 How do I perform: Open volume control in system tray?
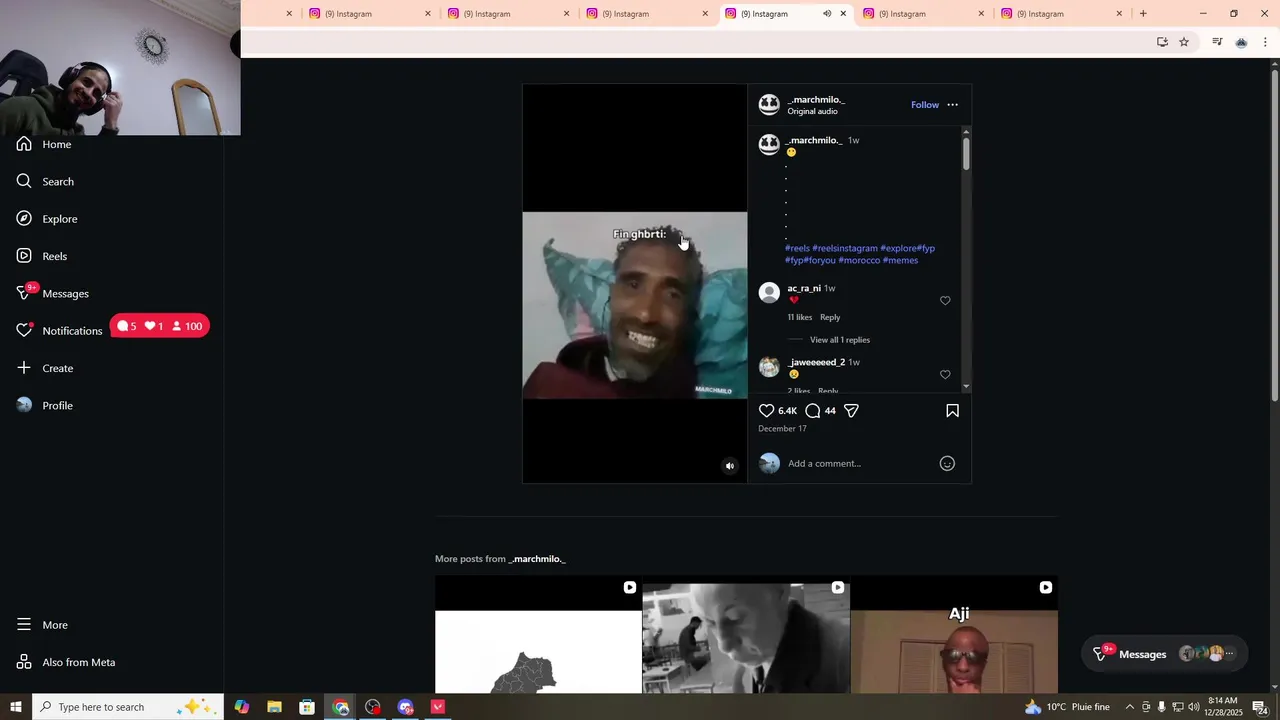(x=1193, y=707)
